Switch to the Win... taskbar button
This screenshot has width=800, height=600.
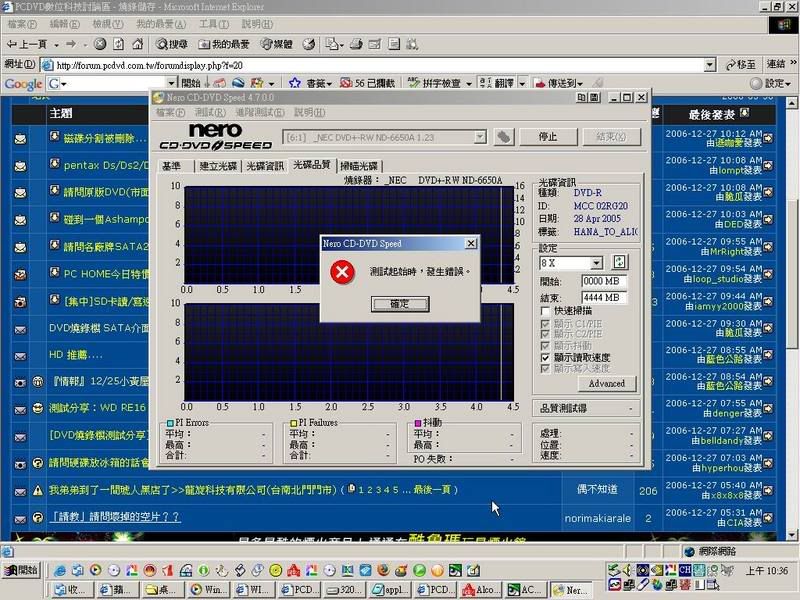click(x=208, y=590)
